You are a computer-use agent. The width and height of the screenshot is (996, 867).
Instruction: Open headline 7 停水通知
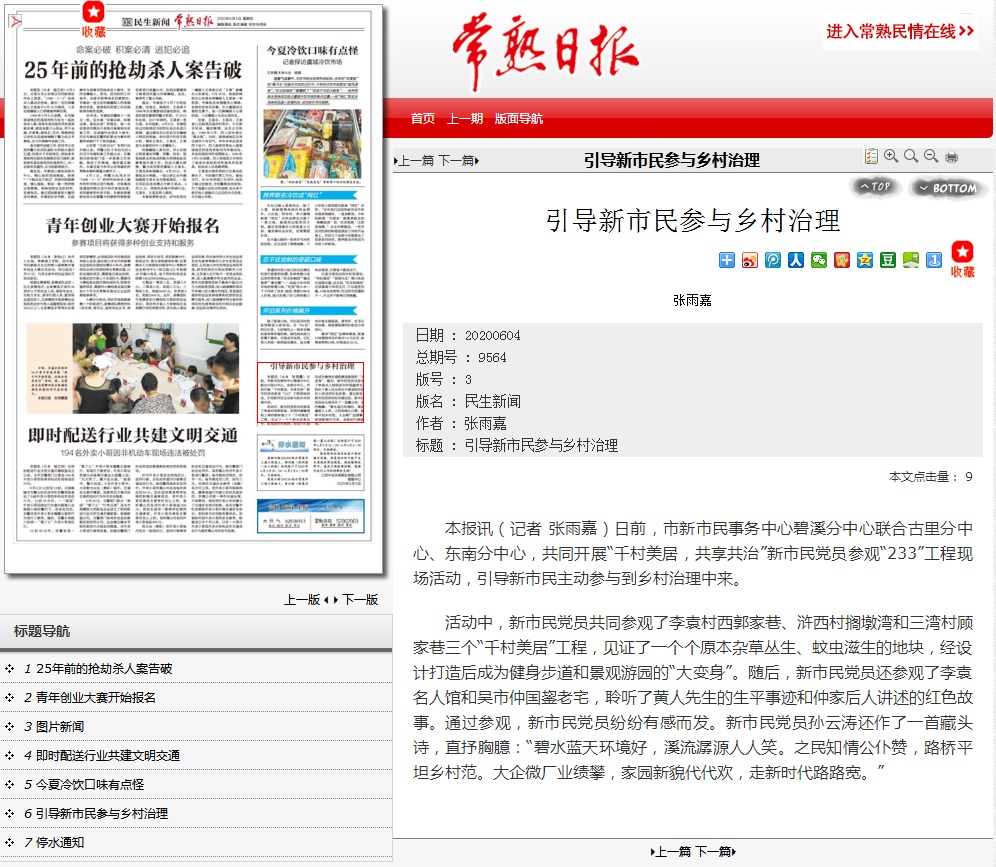(x=60, y=842)
